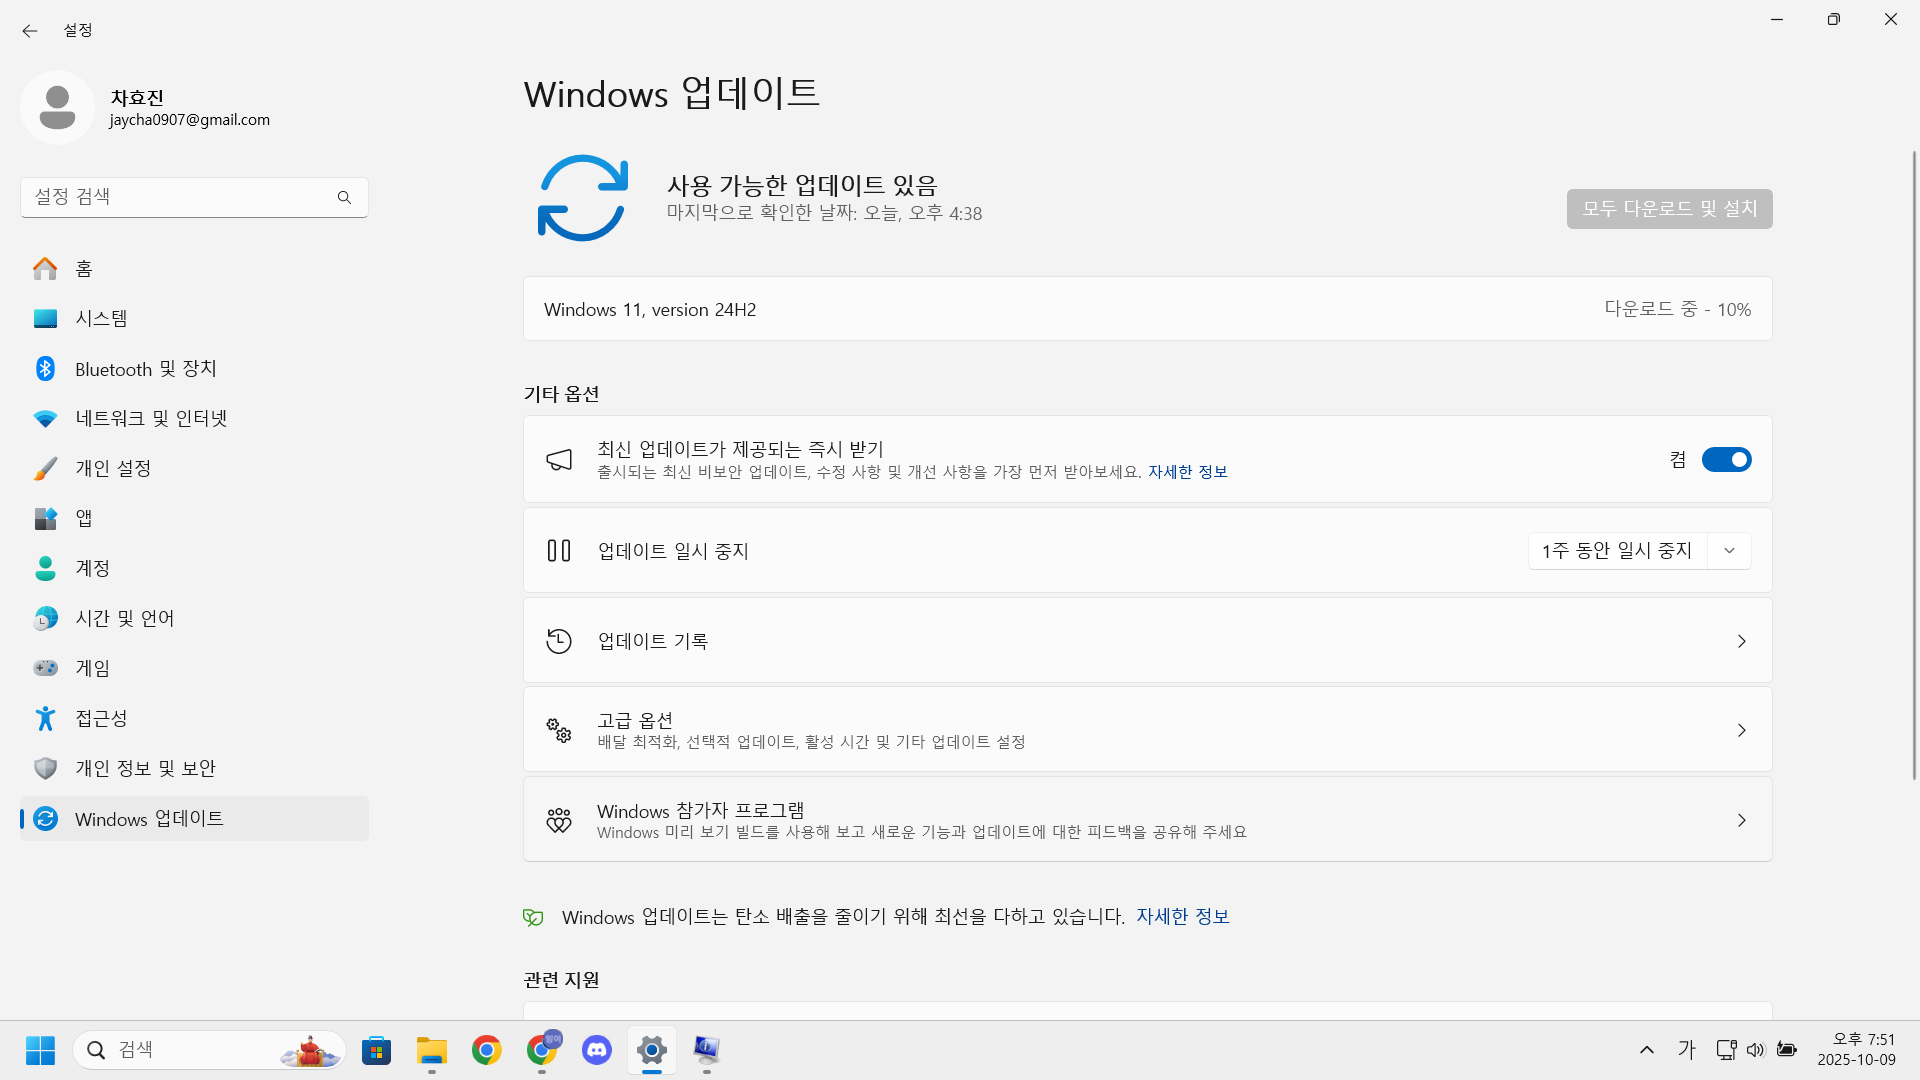The height and width of the screenshot is (1080, 1920).
Task: Open clock and date 2025-10-09
Action: (x=1857, y=1050)
